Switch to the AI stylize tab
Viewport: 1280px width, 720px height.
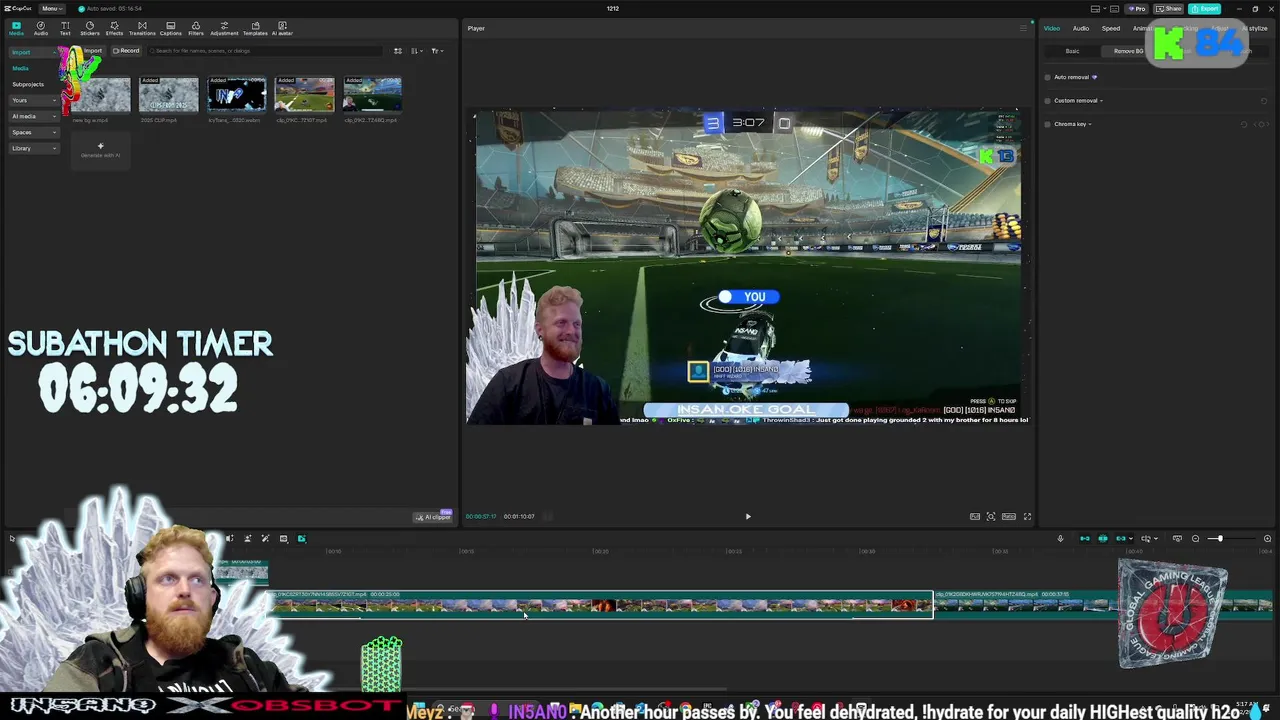(x=1254, y=28)
